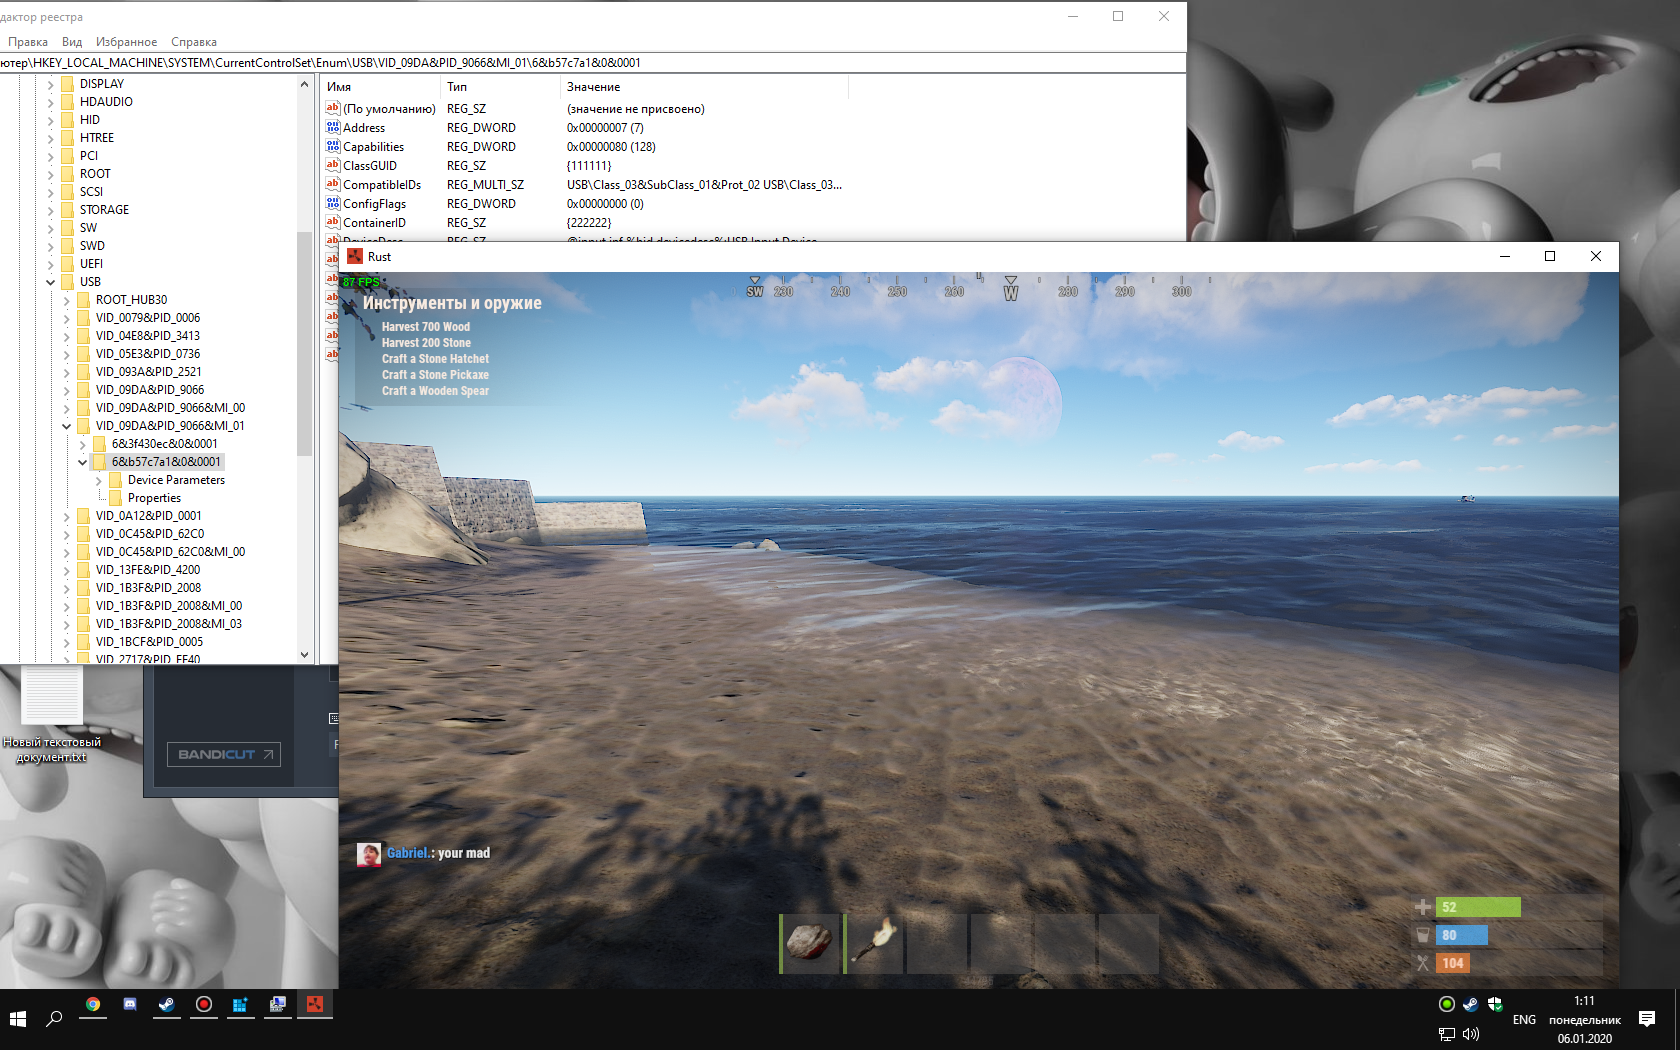Click the Тип column header
This screenshot has width=1680, height=1050.
[x=500, y=87]
